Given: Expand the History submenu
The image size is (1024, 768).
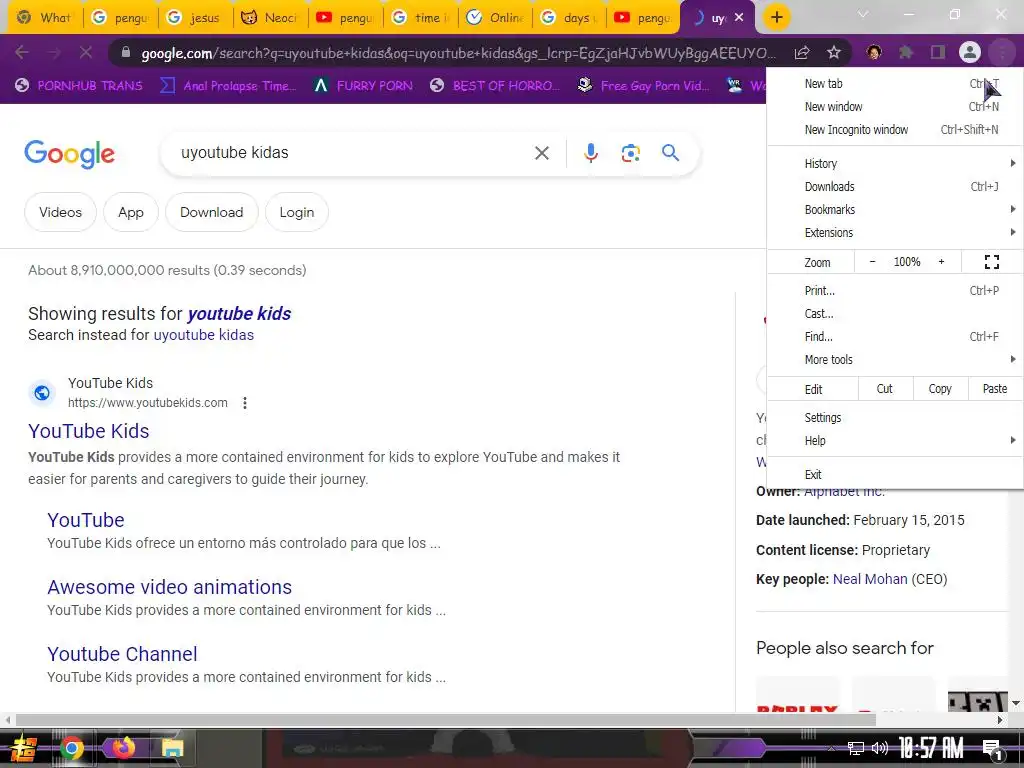Looking at the screenshot, I should click(x=895, y=164).
